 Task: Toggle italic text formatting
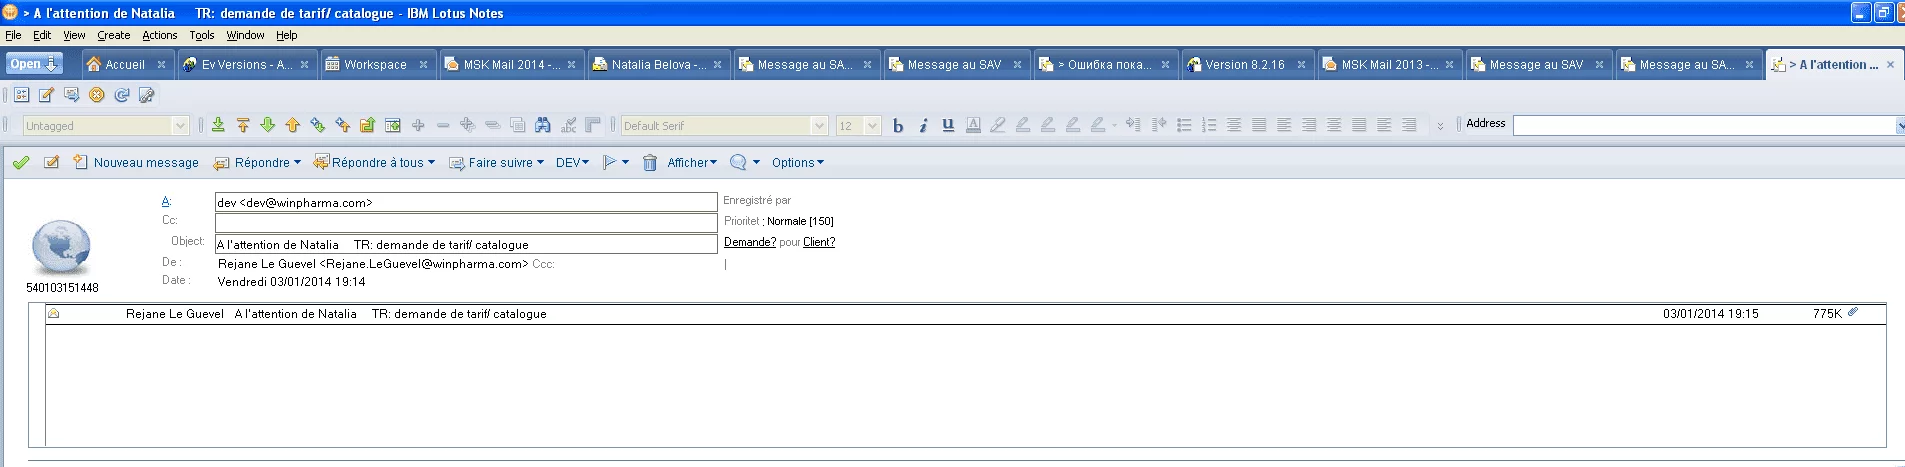point(923,125)
